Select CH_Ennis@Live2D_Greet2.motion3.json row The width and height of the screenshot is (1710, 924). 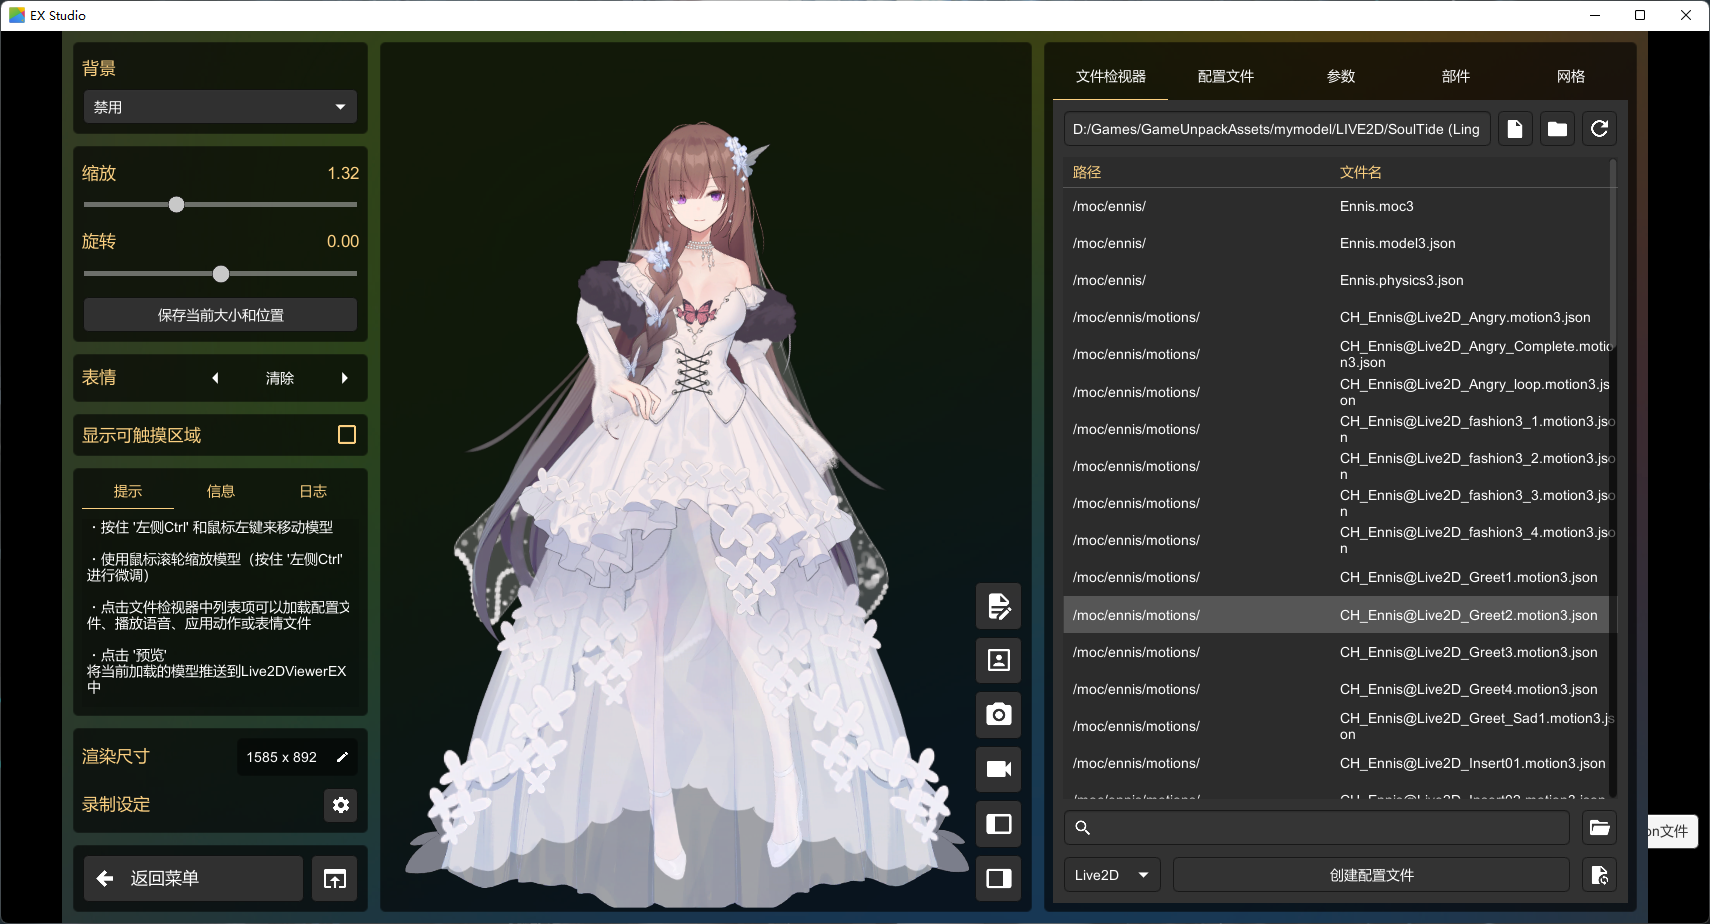click(x=1337, y=615)
